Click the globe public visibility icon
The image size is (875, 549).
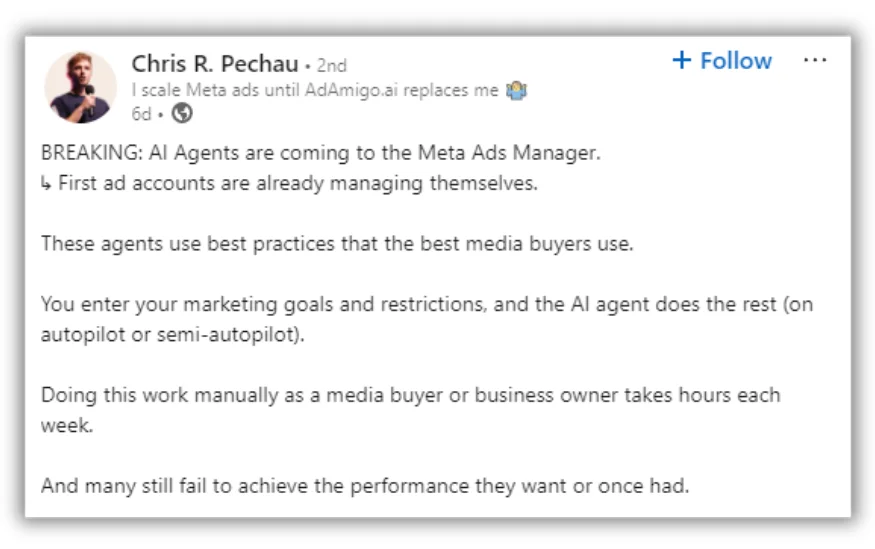(x=182, y=114)
